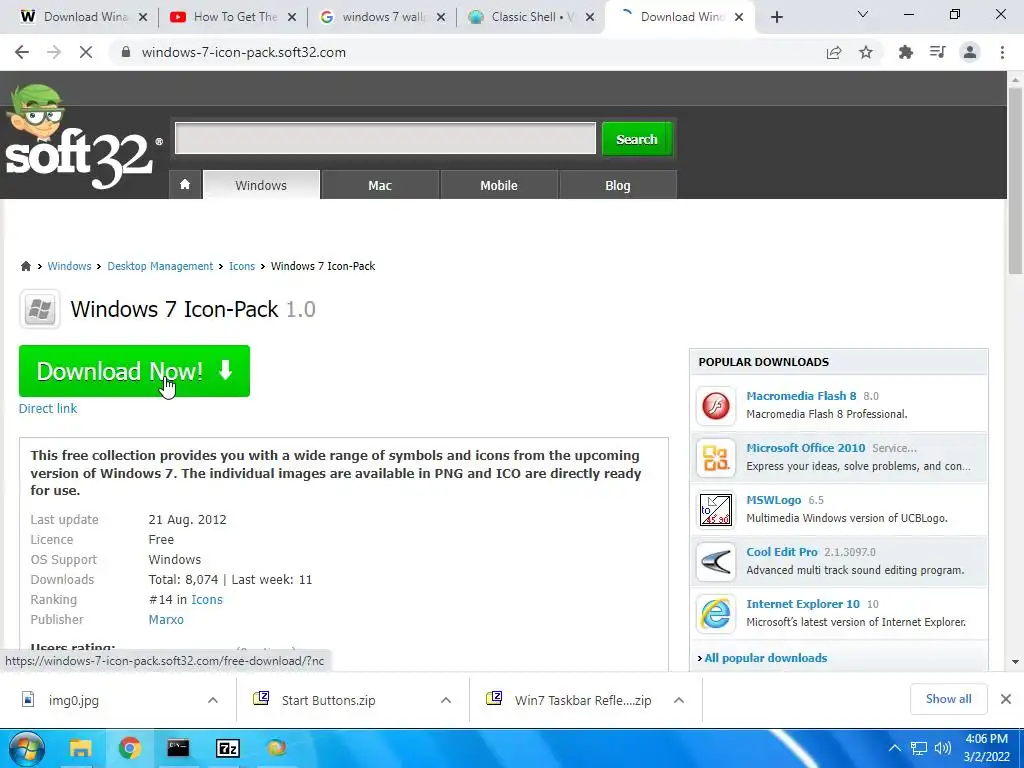Viewport: 1024px width, 768px height.
Task: Click the Chrome profile avatar icon
Action: 970,52
